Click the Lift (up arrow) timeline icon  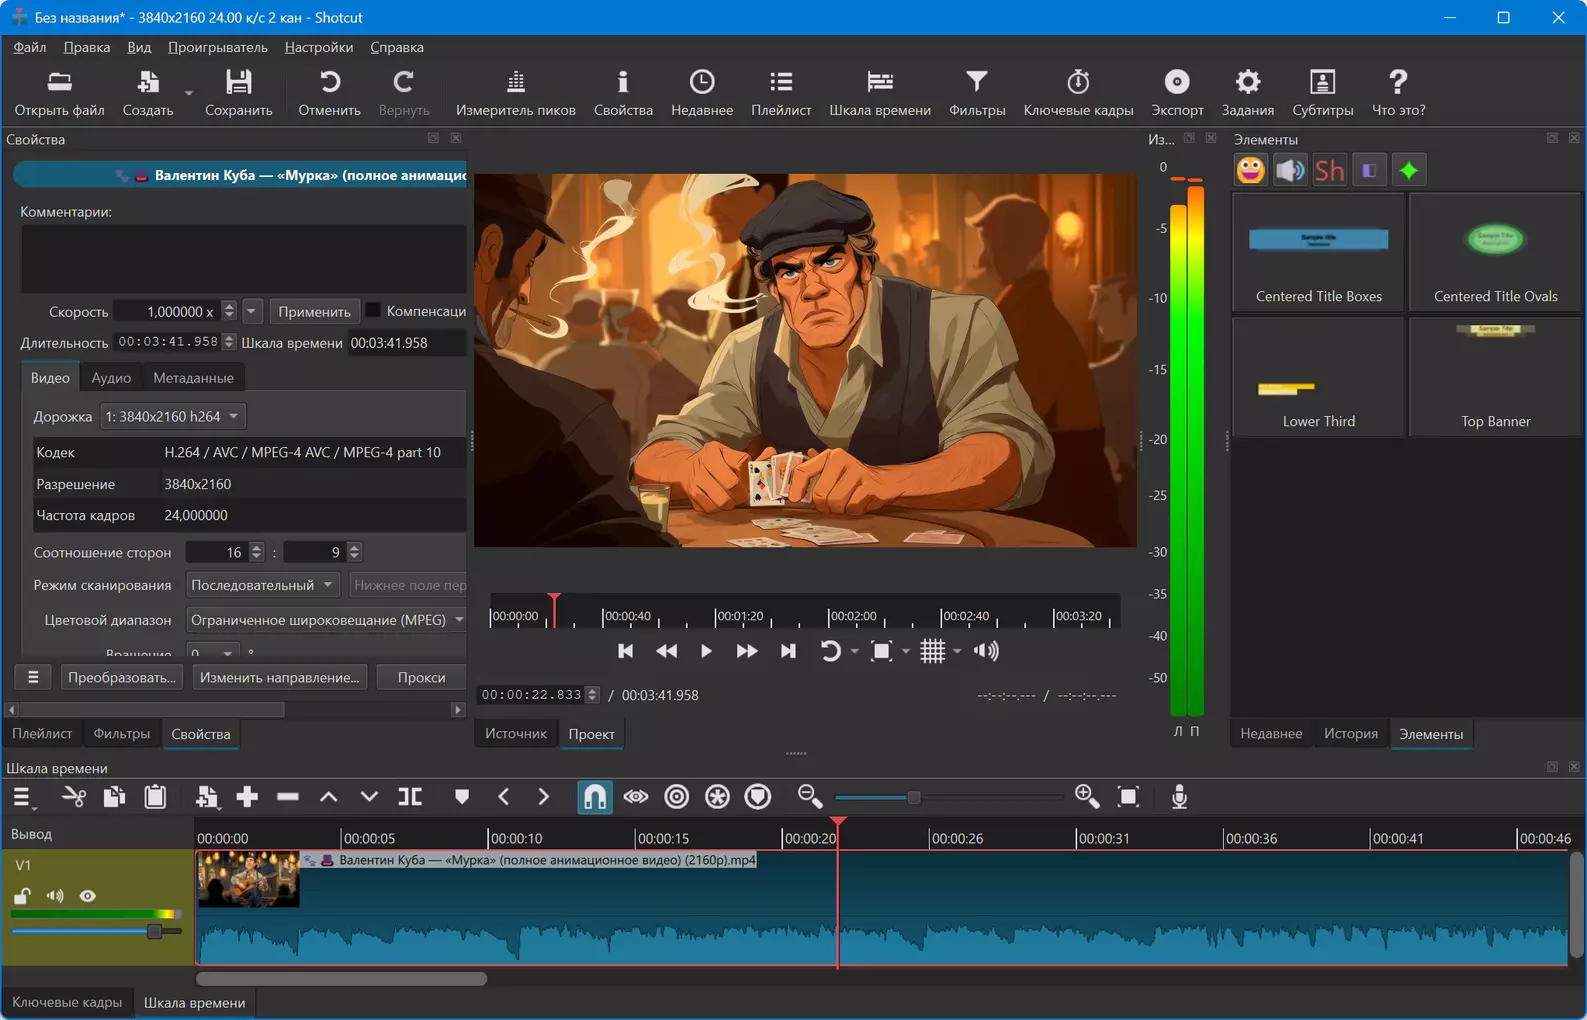click(329, 797)
